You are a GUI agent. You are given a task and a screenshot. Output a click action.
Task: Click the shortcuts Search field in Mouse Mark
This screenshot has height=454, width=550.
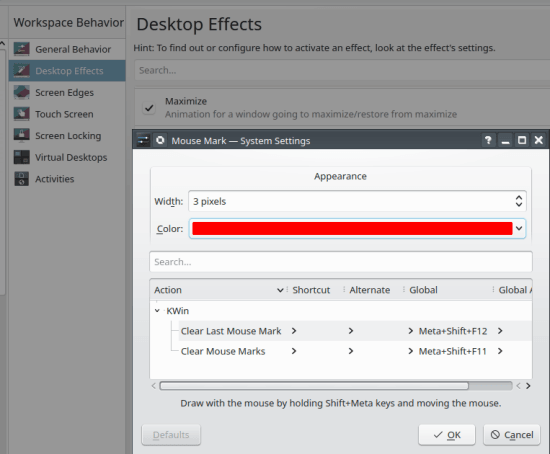tap(341, 262)
